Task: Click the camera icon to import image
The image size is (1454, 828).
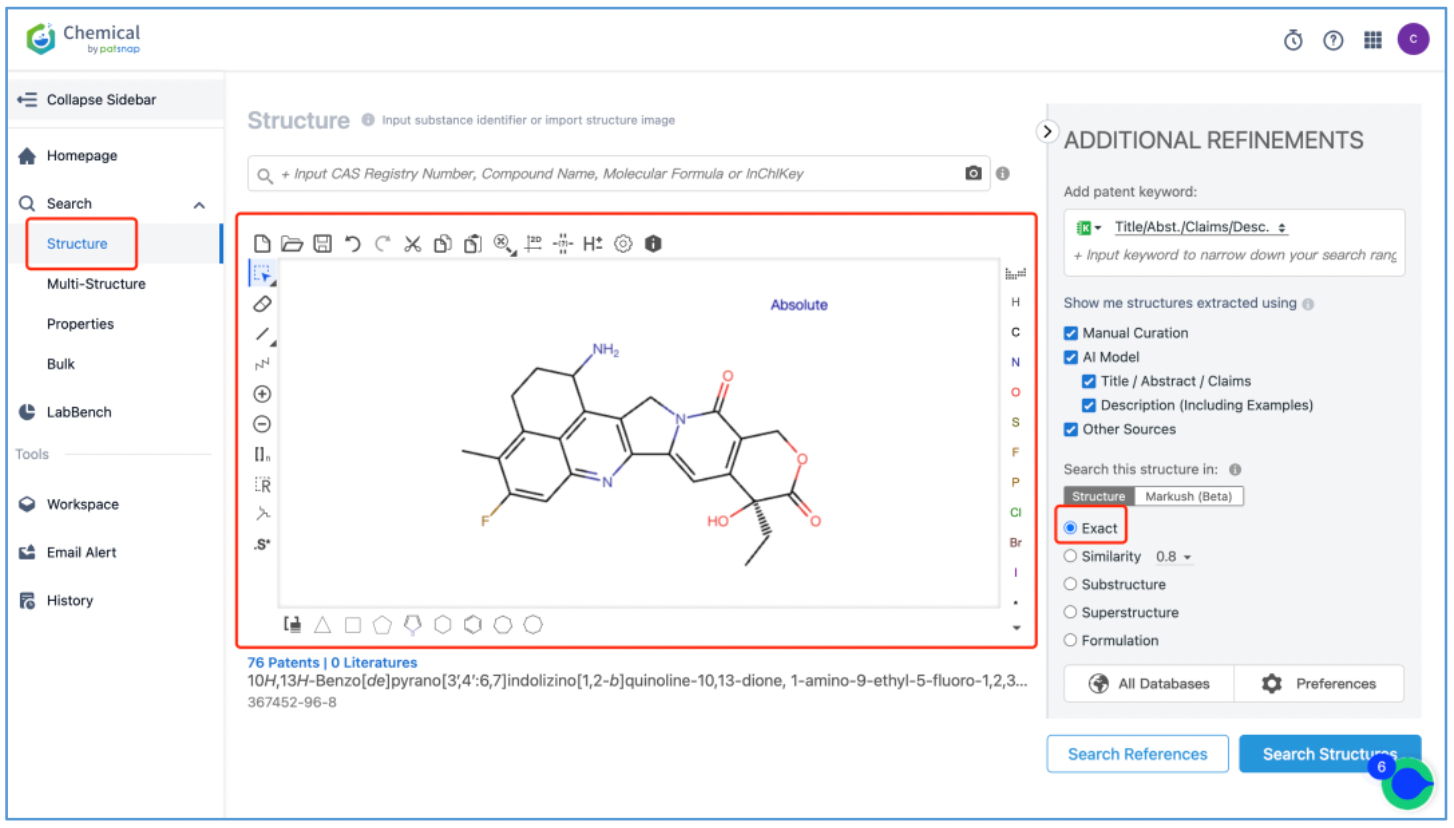Action: coord(973,174)
